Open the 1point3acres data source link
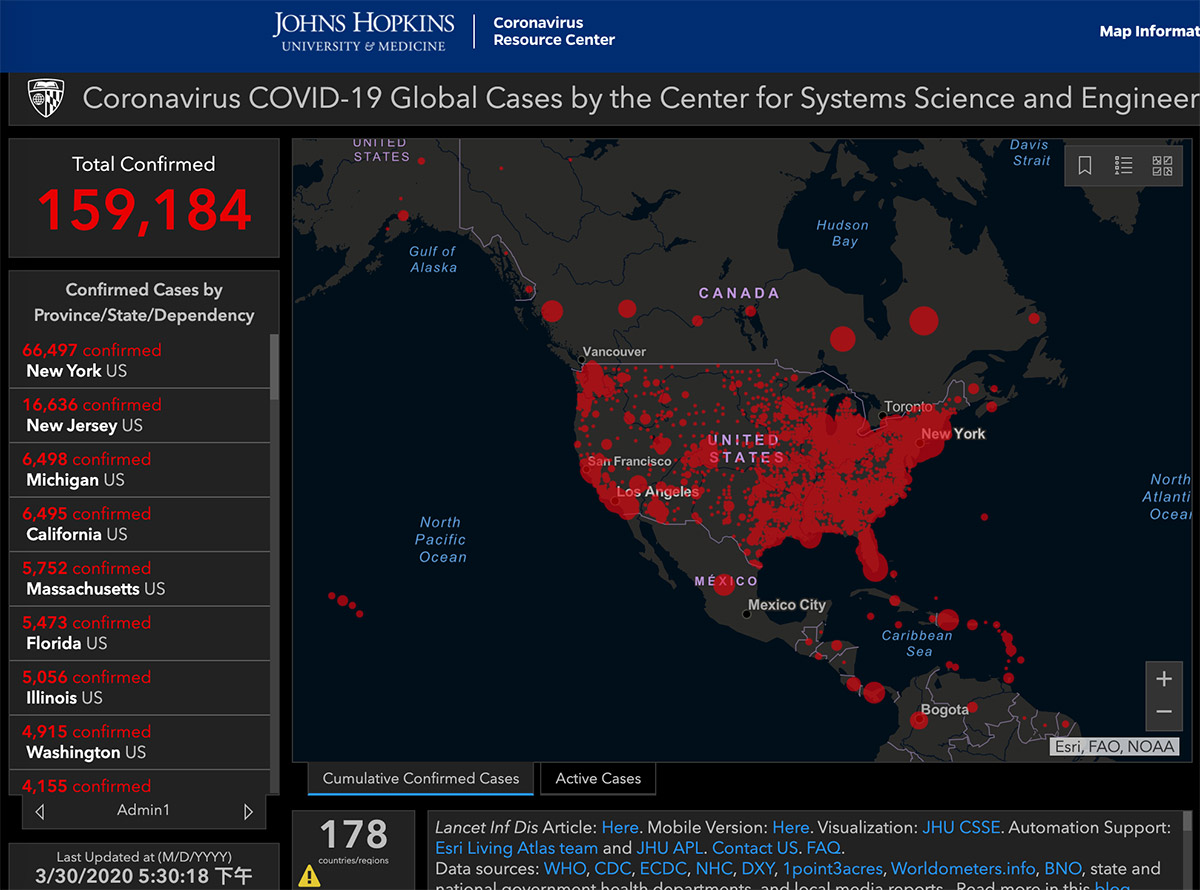This screenshot has width=1200, height=890. [x=834, y=868]
